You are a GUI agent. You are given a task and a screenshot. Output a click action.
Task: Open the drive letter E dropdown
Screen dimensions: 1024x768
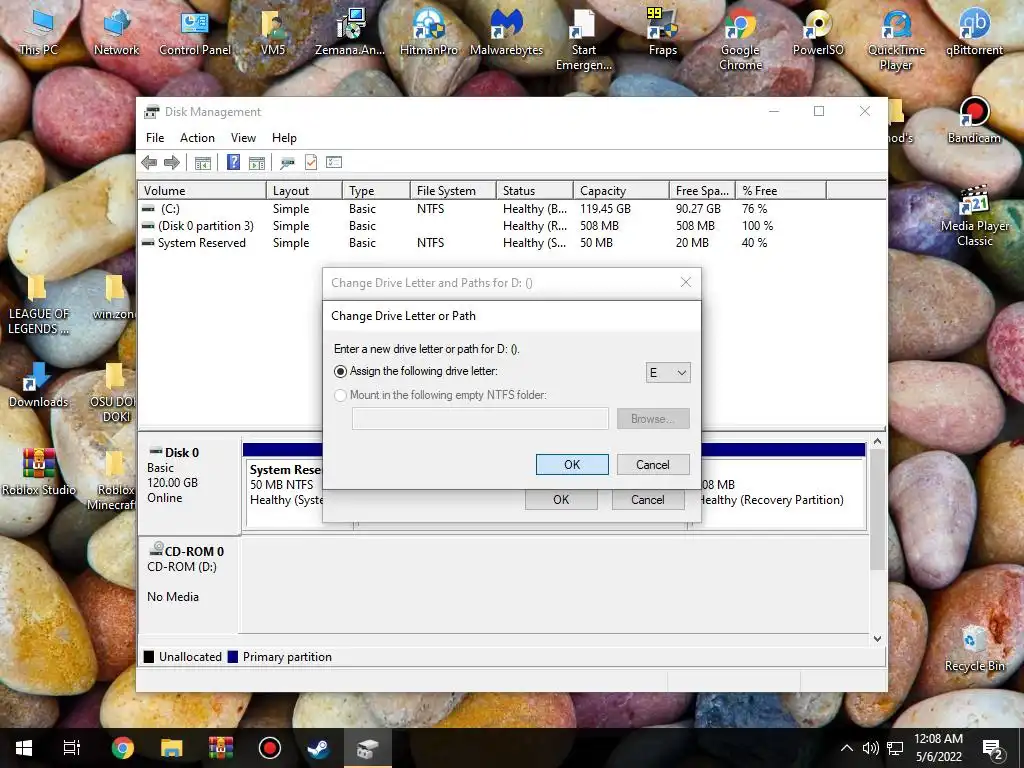pos(667,372)
